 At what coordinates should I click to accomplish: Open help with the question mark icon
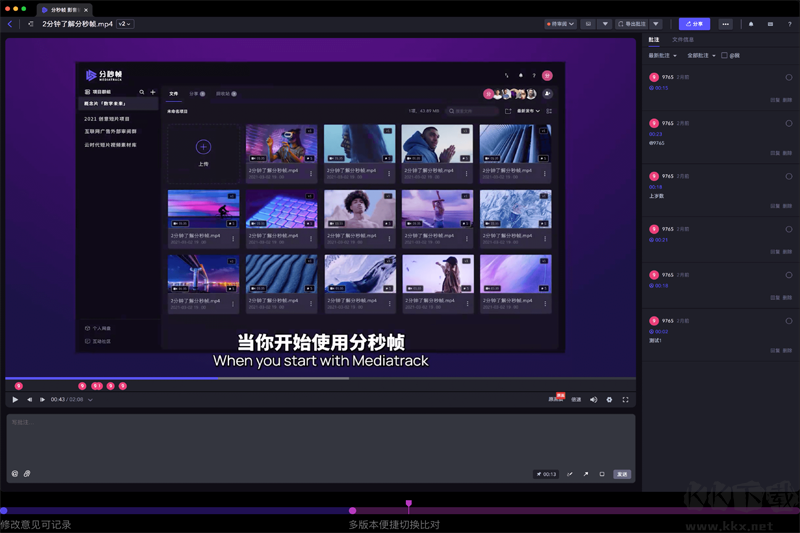point(789,24)
